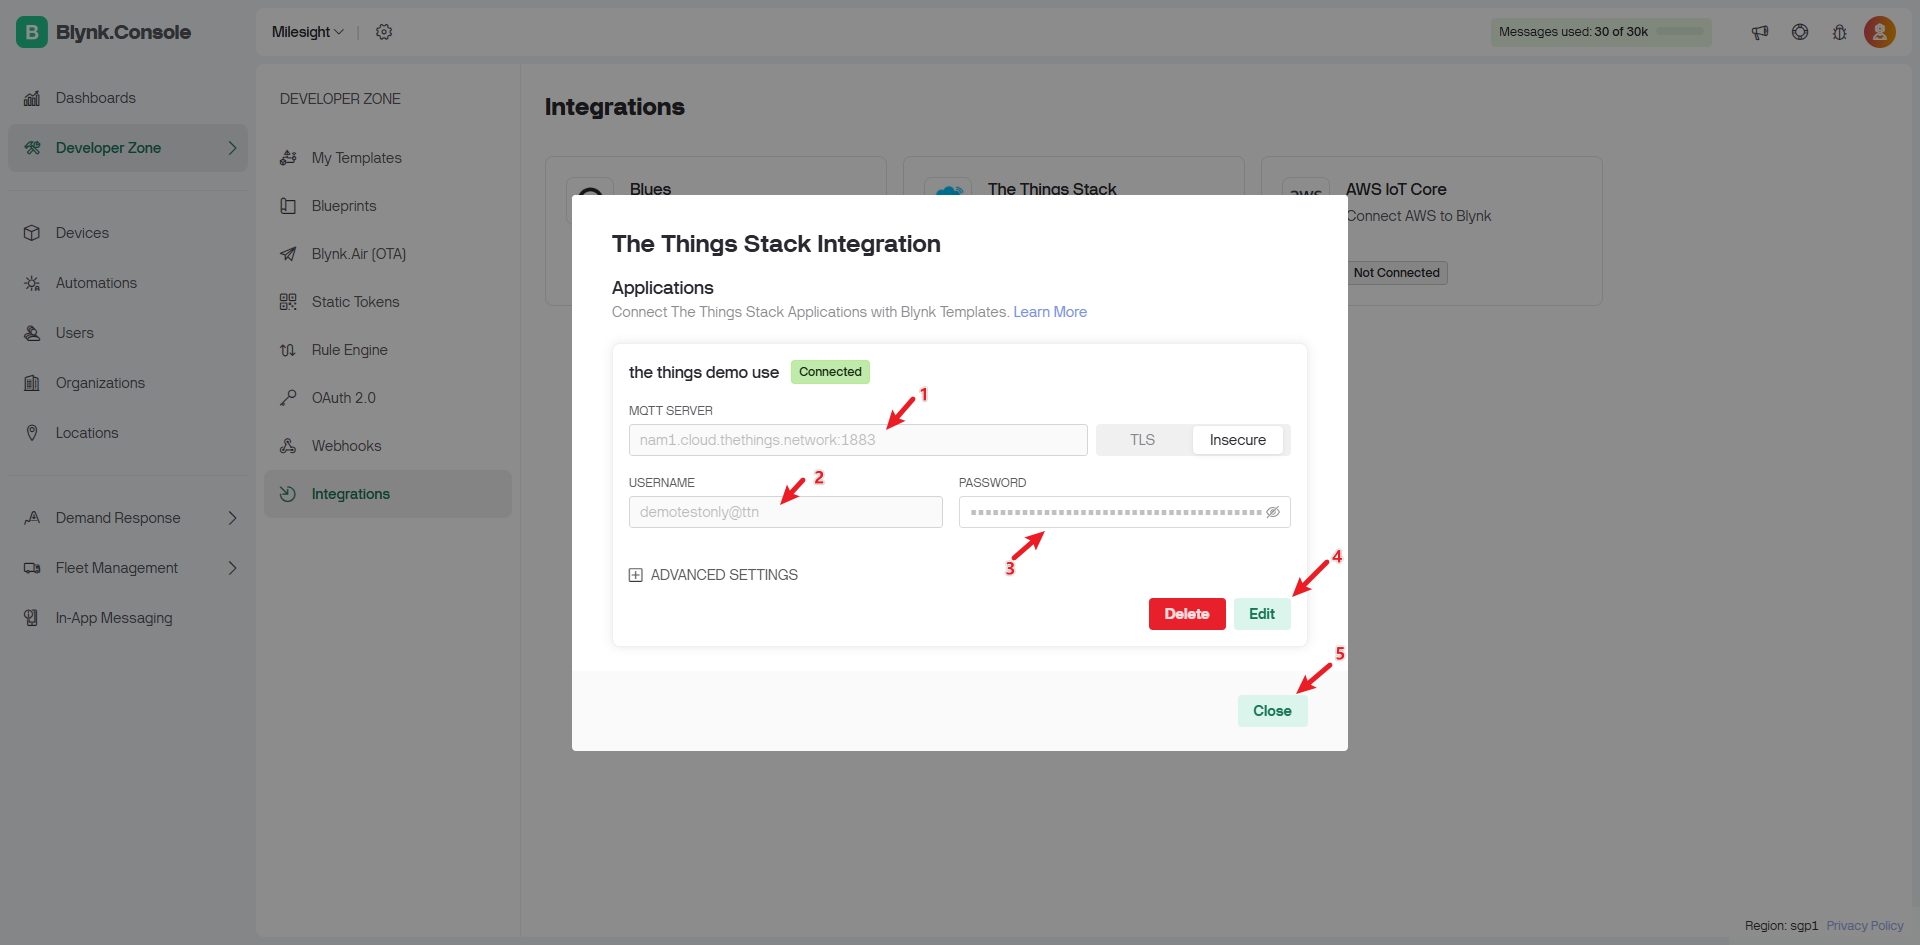Open Dashboards menu item

[x=128, y=98]
